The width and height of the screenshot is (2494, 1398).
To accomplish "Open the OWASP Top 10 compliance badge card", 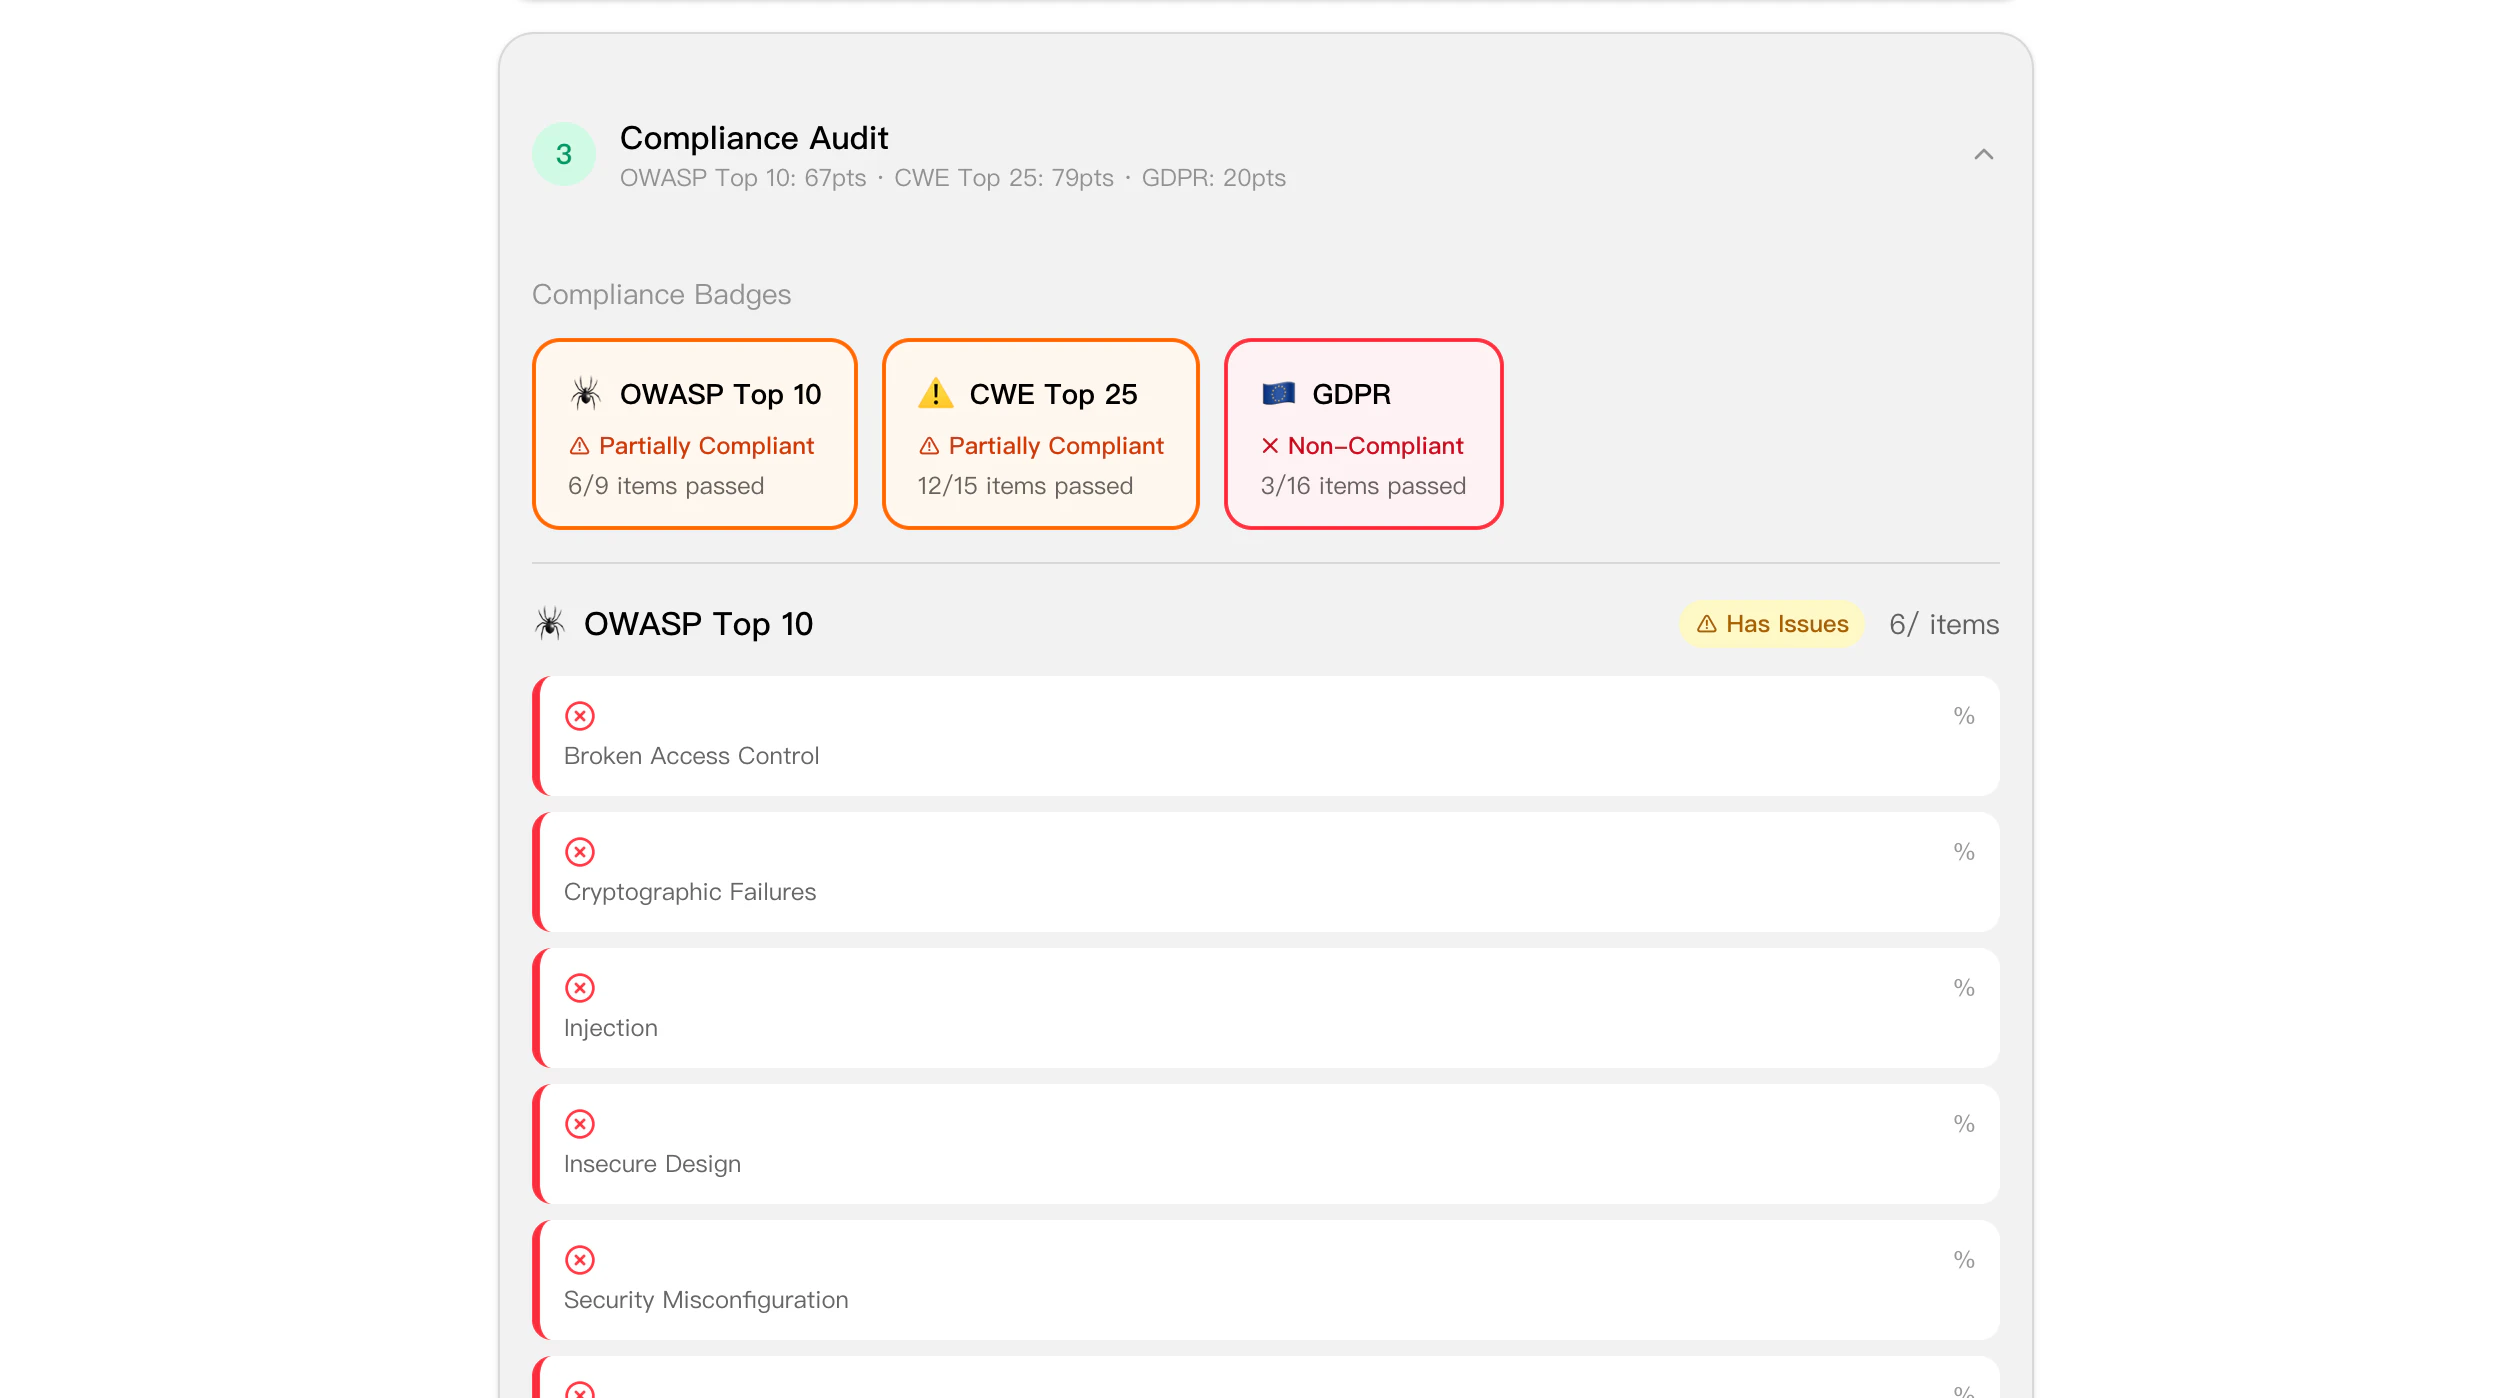I will click(694, 434).
